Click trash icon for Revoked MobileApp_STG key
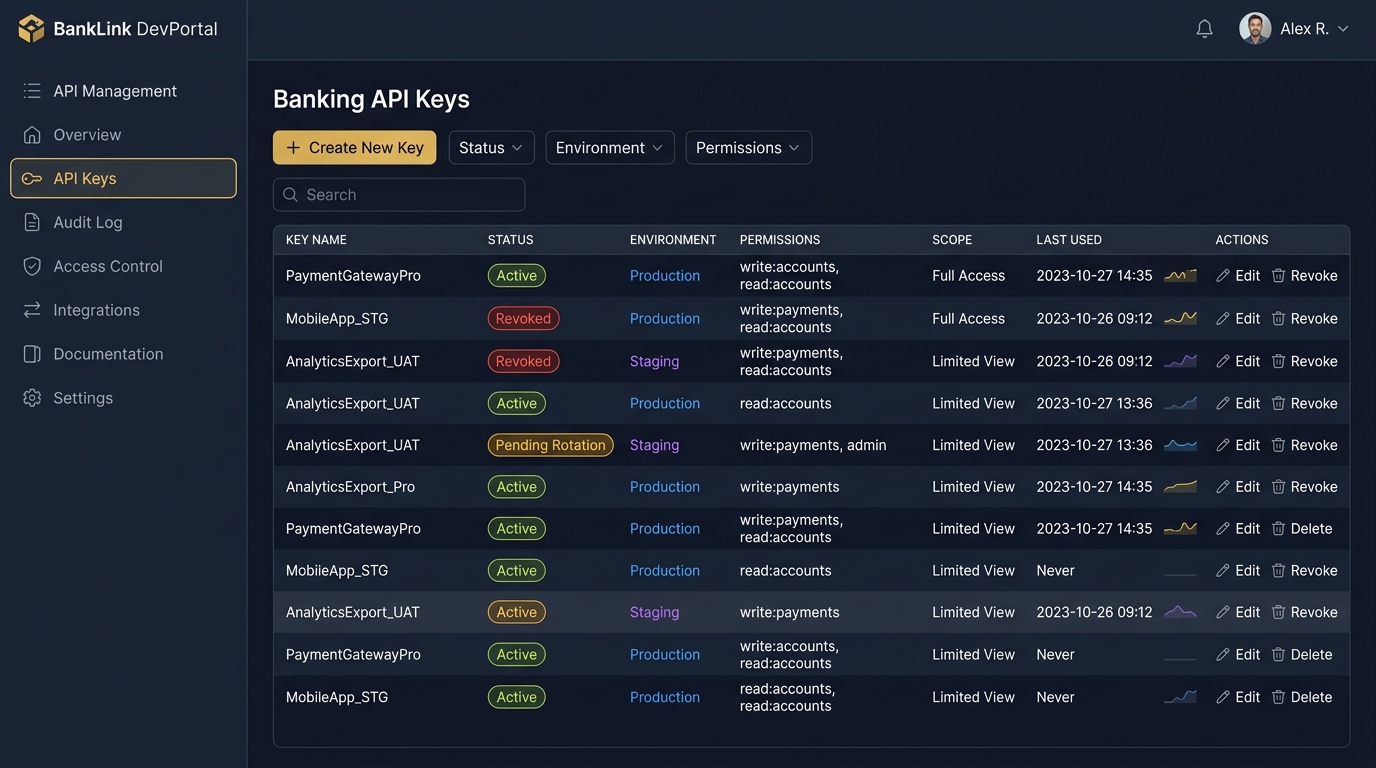 pyautogui.click(x=1278, y=319)
